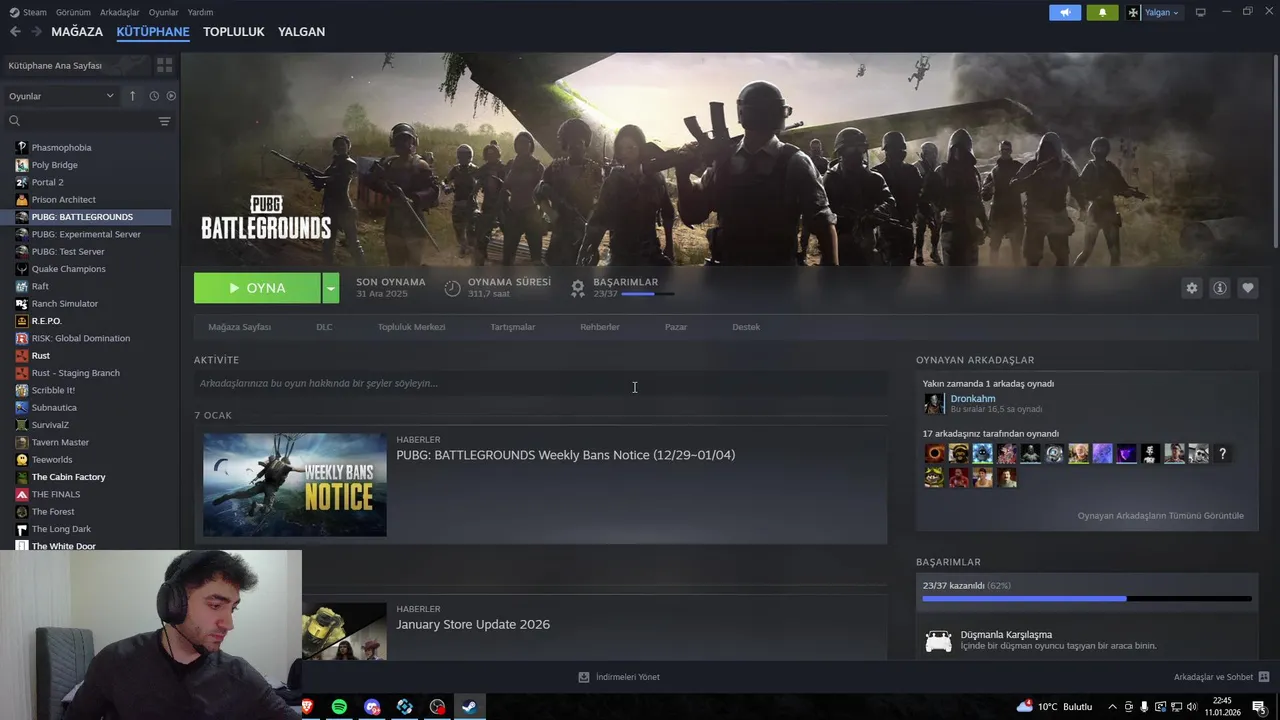Open Arkadaşlar ve Sohbet panel

[1221, 677]
